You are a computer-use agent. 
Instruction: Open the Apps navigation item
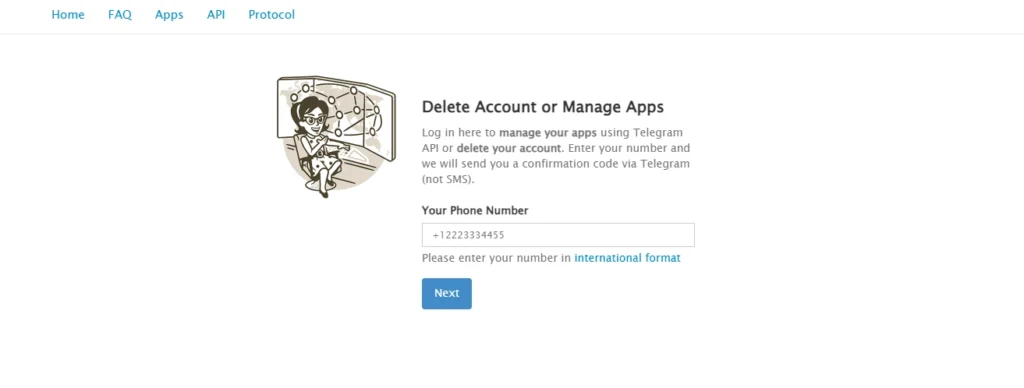coord(169,14)
